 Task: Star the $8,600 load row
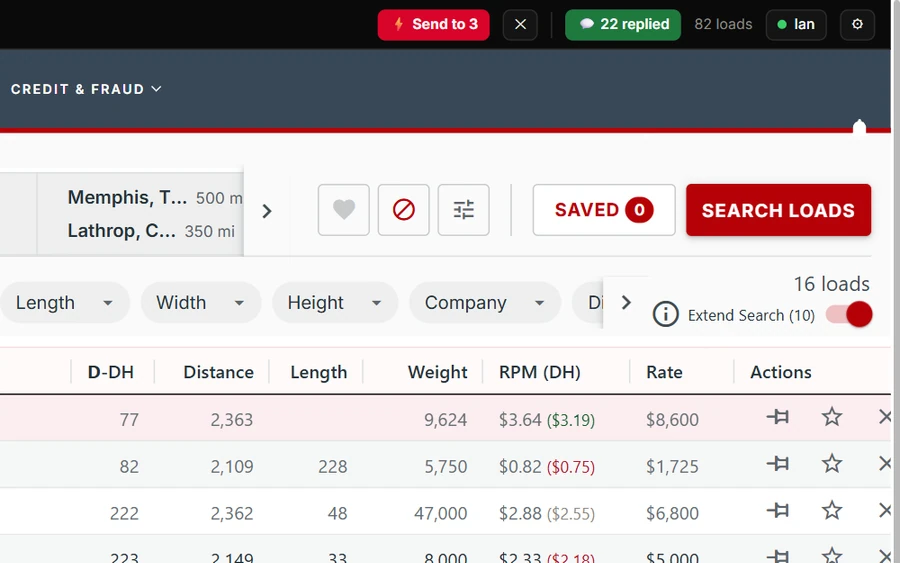click(832, 417)
